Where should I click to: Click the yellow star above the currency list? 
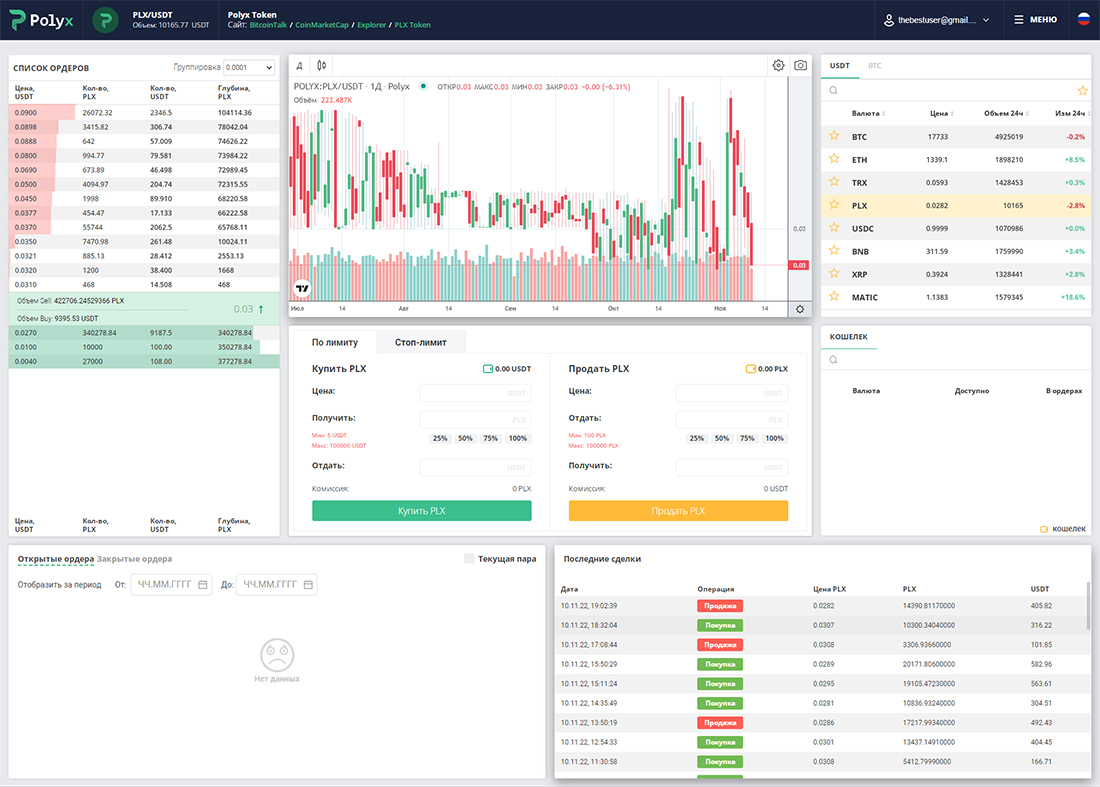click(1083, 90)
